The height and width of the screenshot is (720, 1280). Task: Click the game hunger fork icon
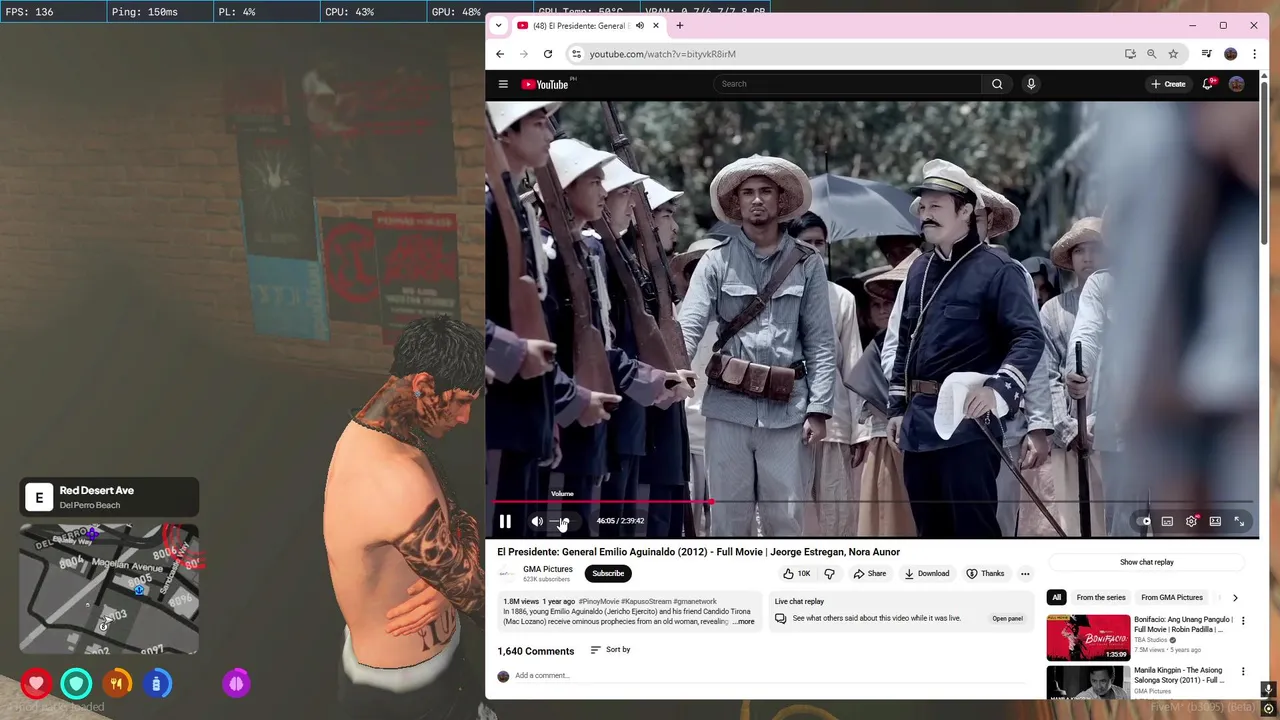pyautogui.click(x=116, y=683)
